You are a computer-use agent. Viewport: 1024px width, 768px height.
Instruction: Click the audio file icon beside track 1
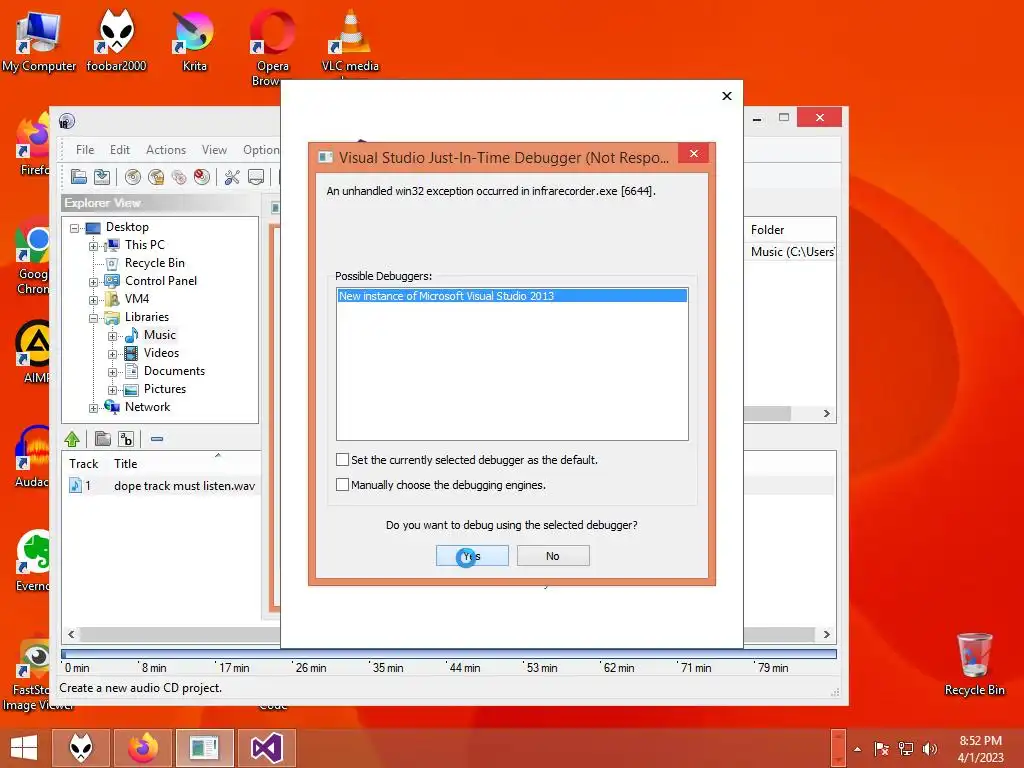[75, 485]
